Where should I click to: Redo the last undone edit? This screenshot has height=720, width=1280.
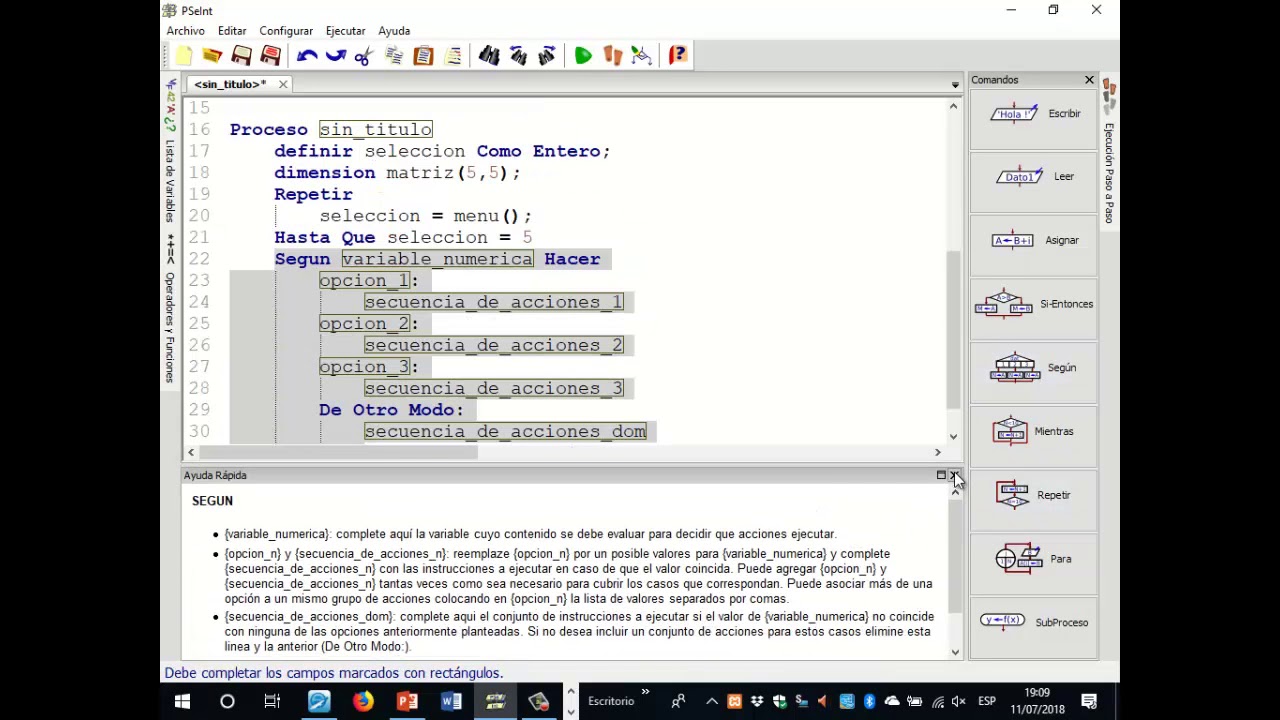336,55
